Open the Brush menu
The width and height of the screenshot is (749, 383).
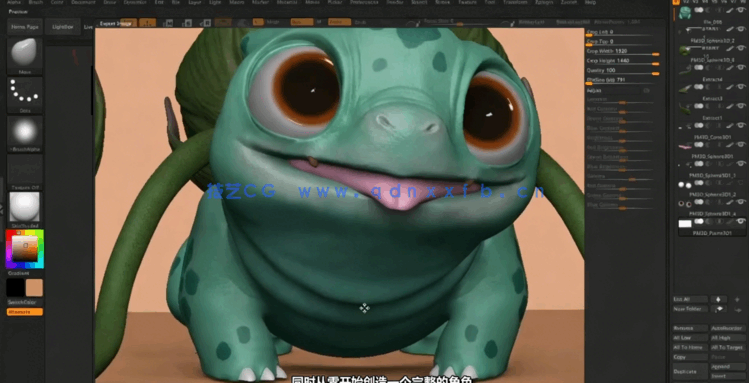coord(36,2)
